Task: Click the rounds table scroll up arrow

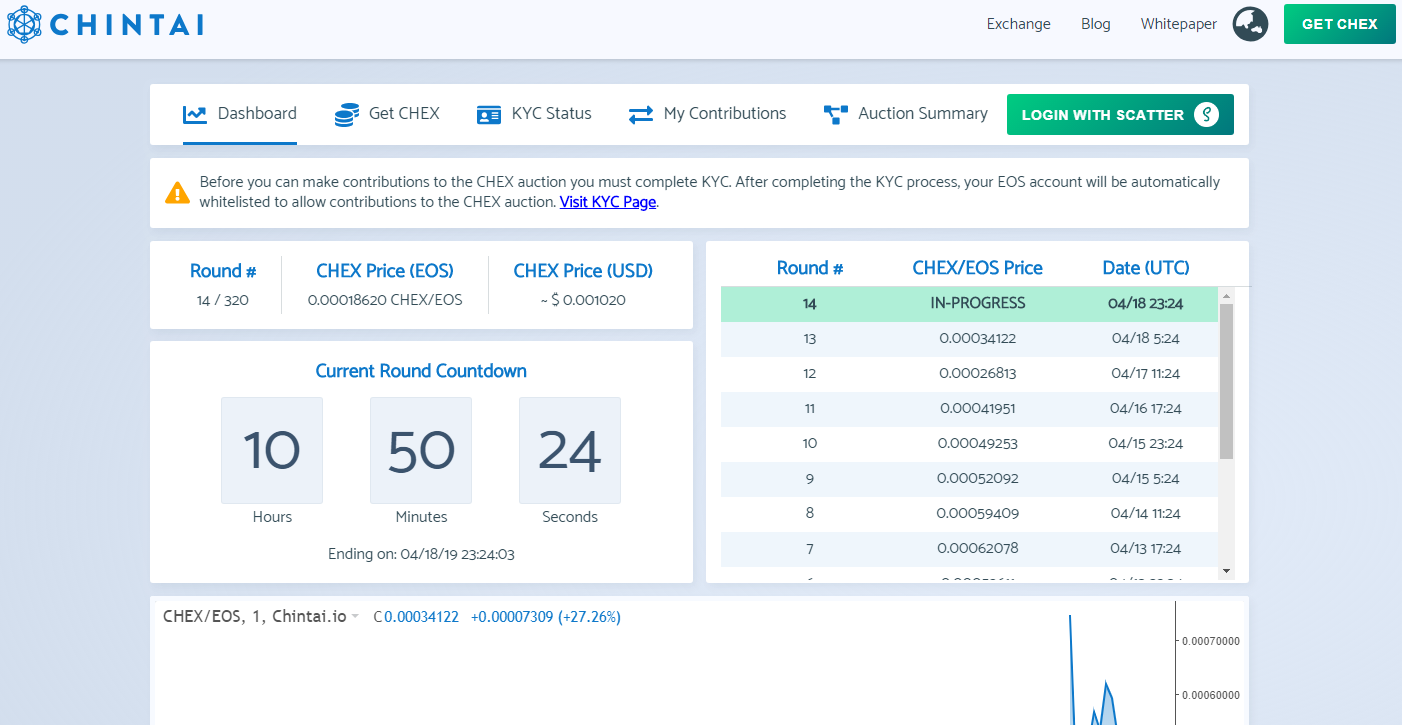Action: pyautogui.click(x=1226, y=295)
